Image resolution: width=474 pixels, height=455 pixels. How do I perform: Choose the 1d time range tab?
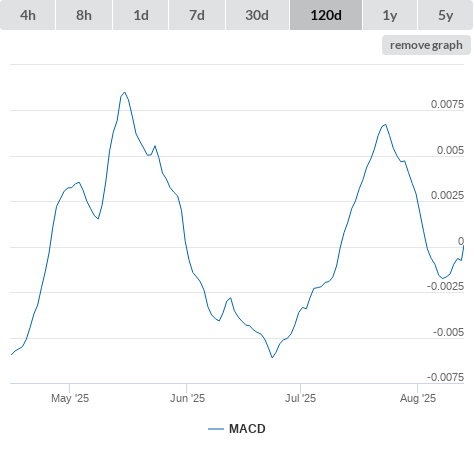[141, 15]
